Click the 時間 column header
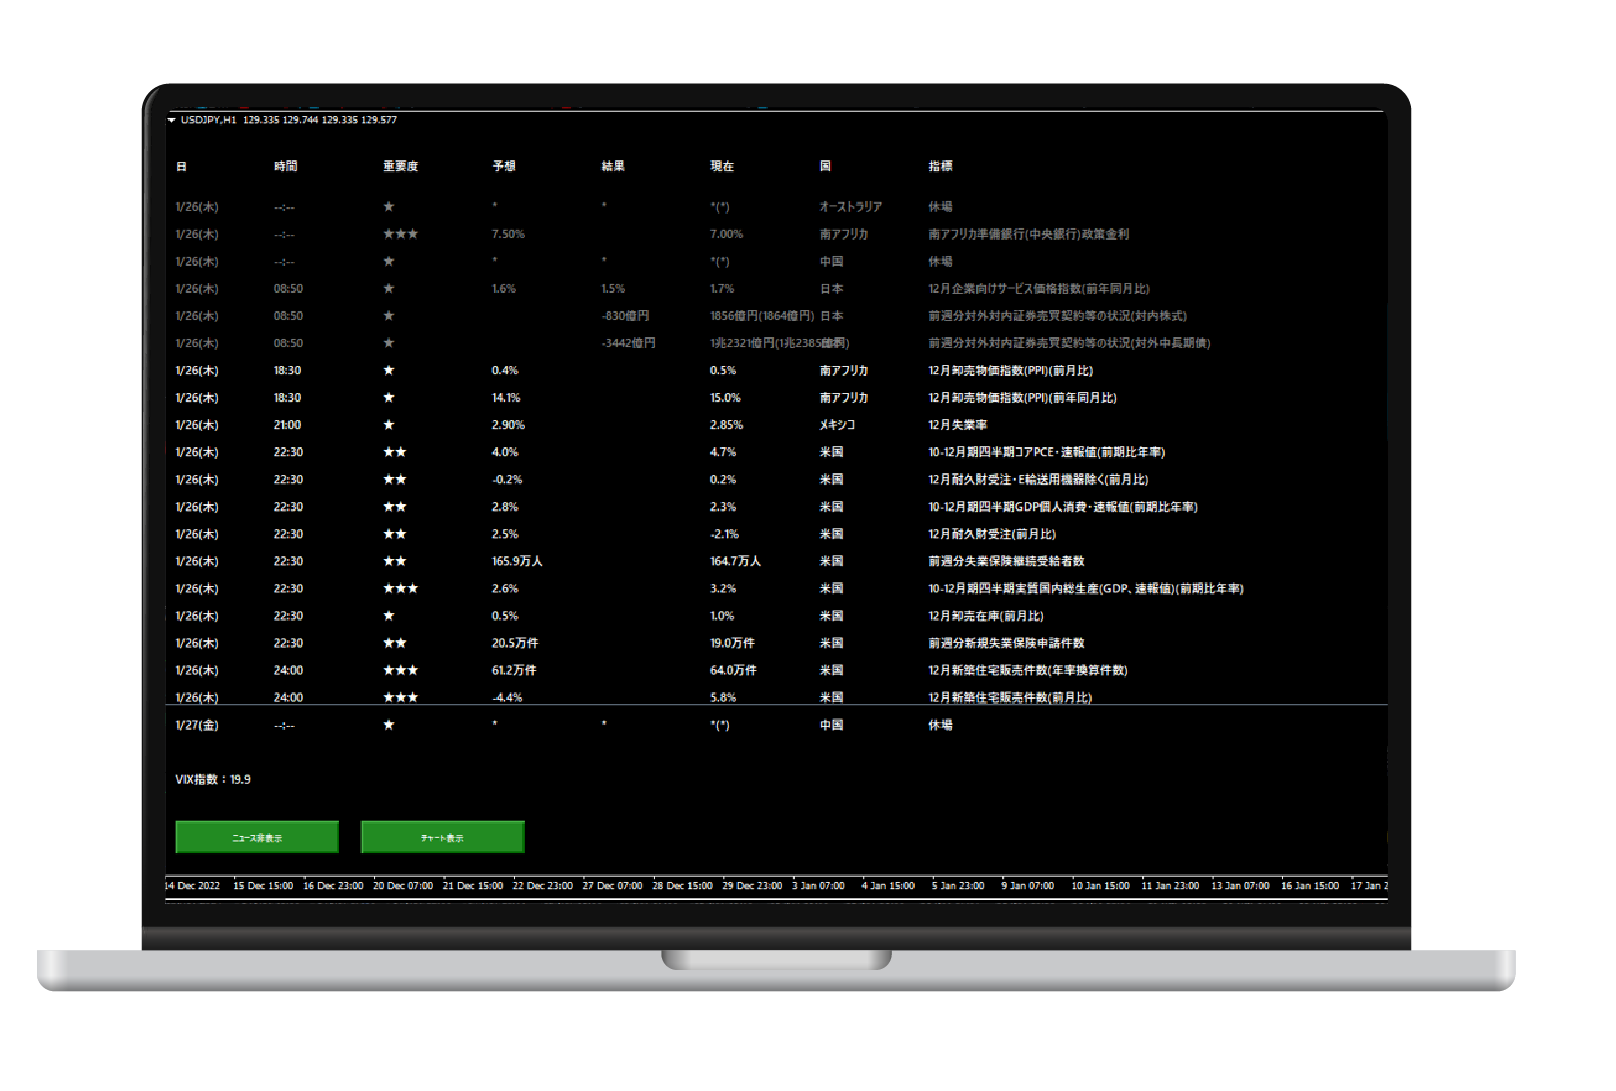1616x1091 pixels. coord(286,166)
